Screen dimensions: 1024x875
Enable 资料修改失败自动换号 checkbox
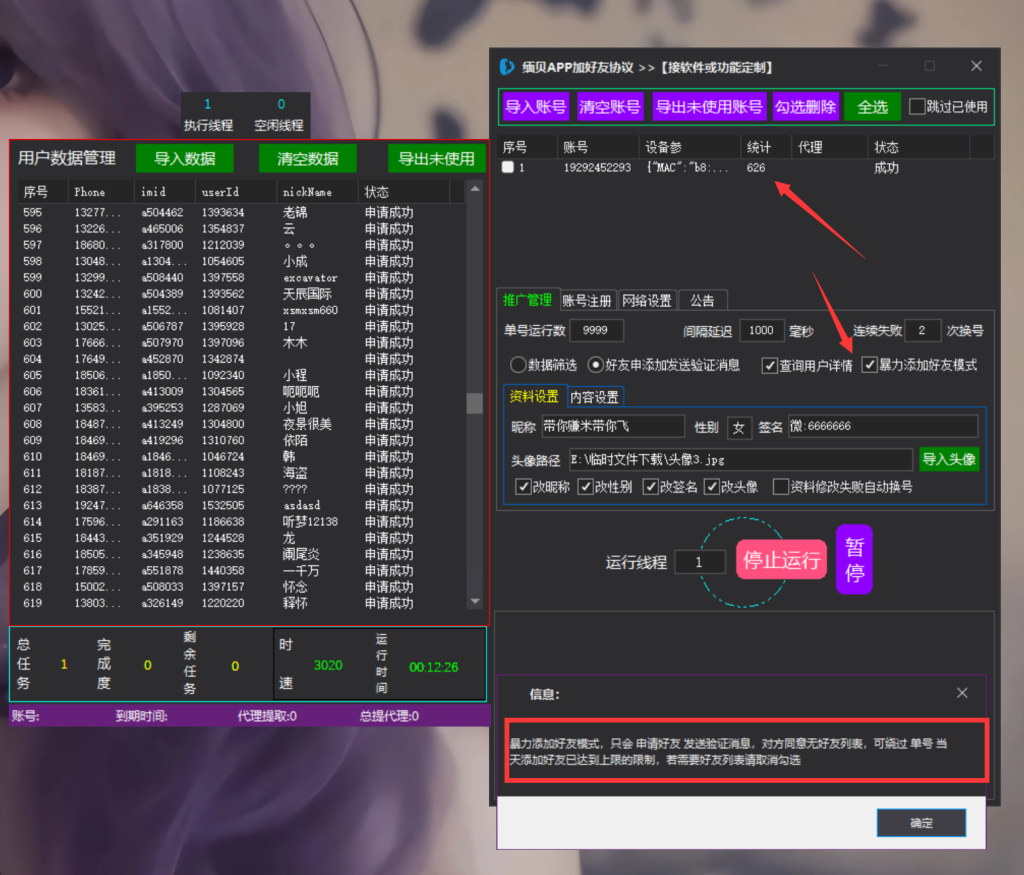point(781,487)
